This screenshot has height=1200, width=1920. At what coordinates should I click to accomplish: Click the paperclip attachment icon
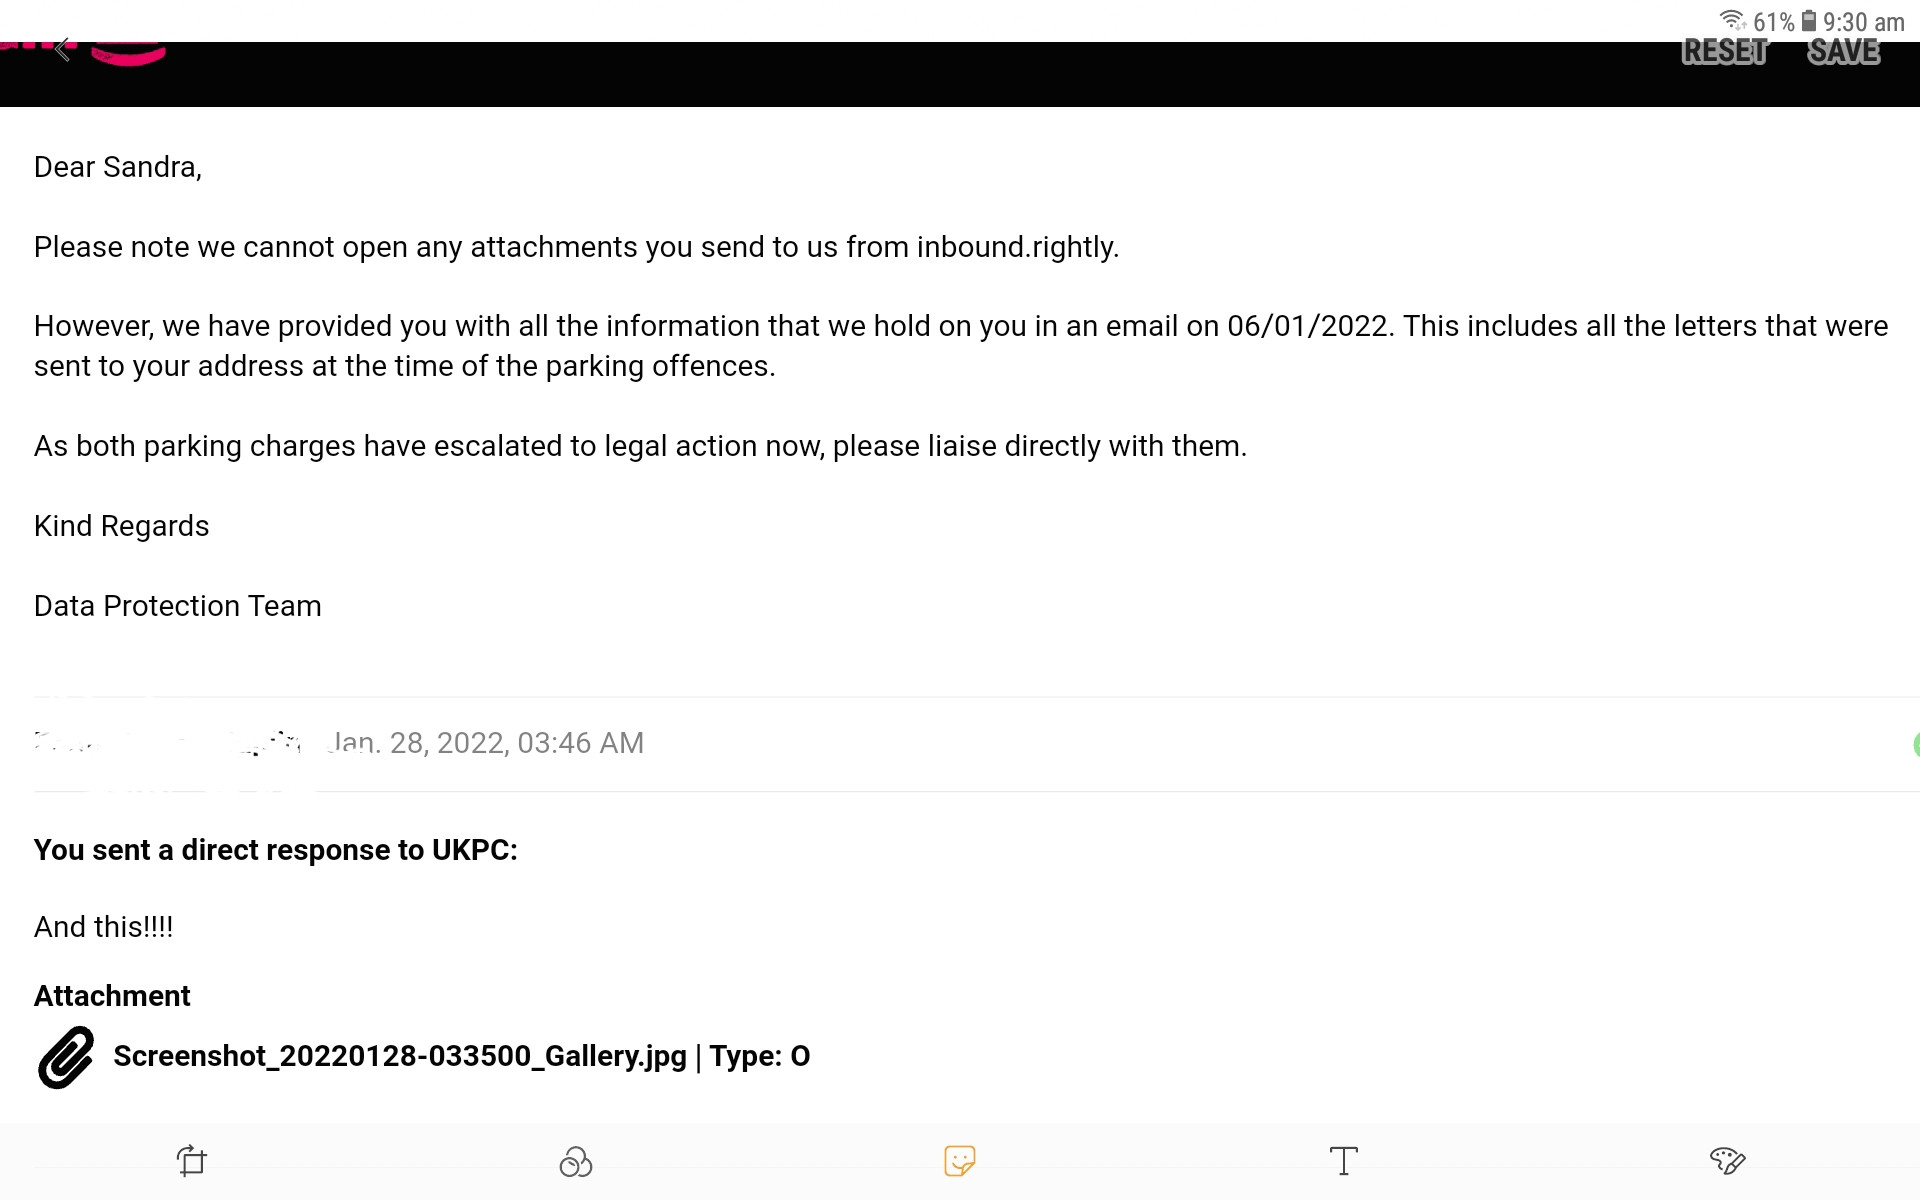[x=66, y=1057]
